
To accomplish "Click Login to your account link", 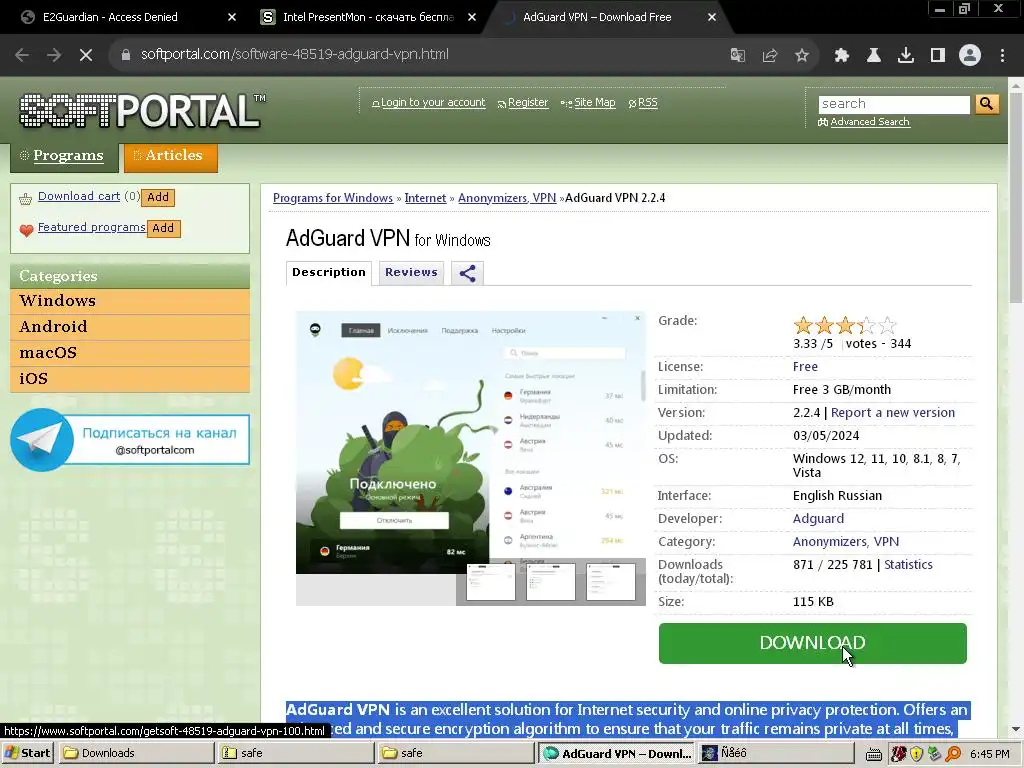I will pos(433,103).
